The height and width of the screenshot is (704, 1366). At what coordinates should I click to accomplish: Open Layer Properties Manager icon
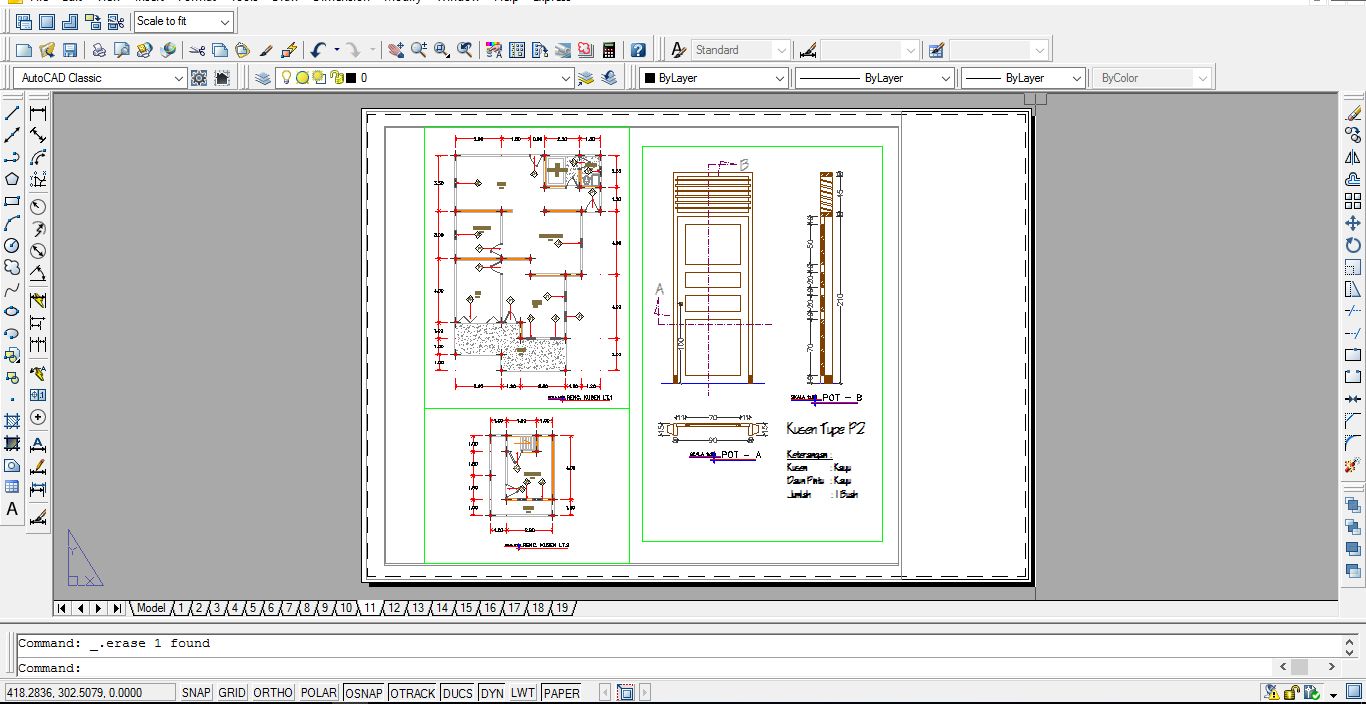click(262, 78)
